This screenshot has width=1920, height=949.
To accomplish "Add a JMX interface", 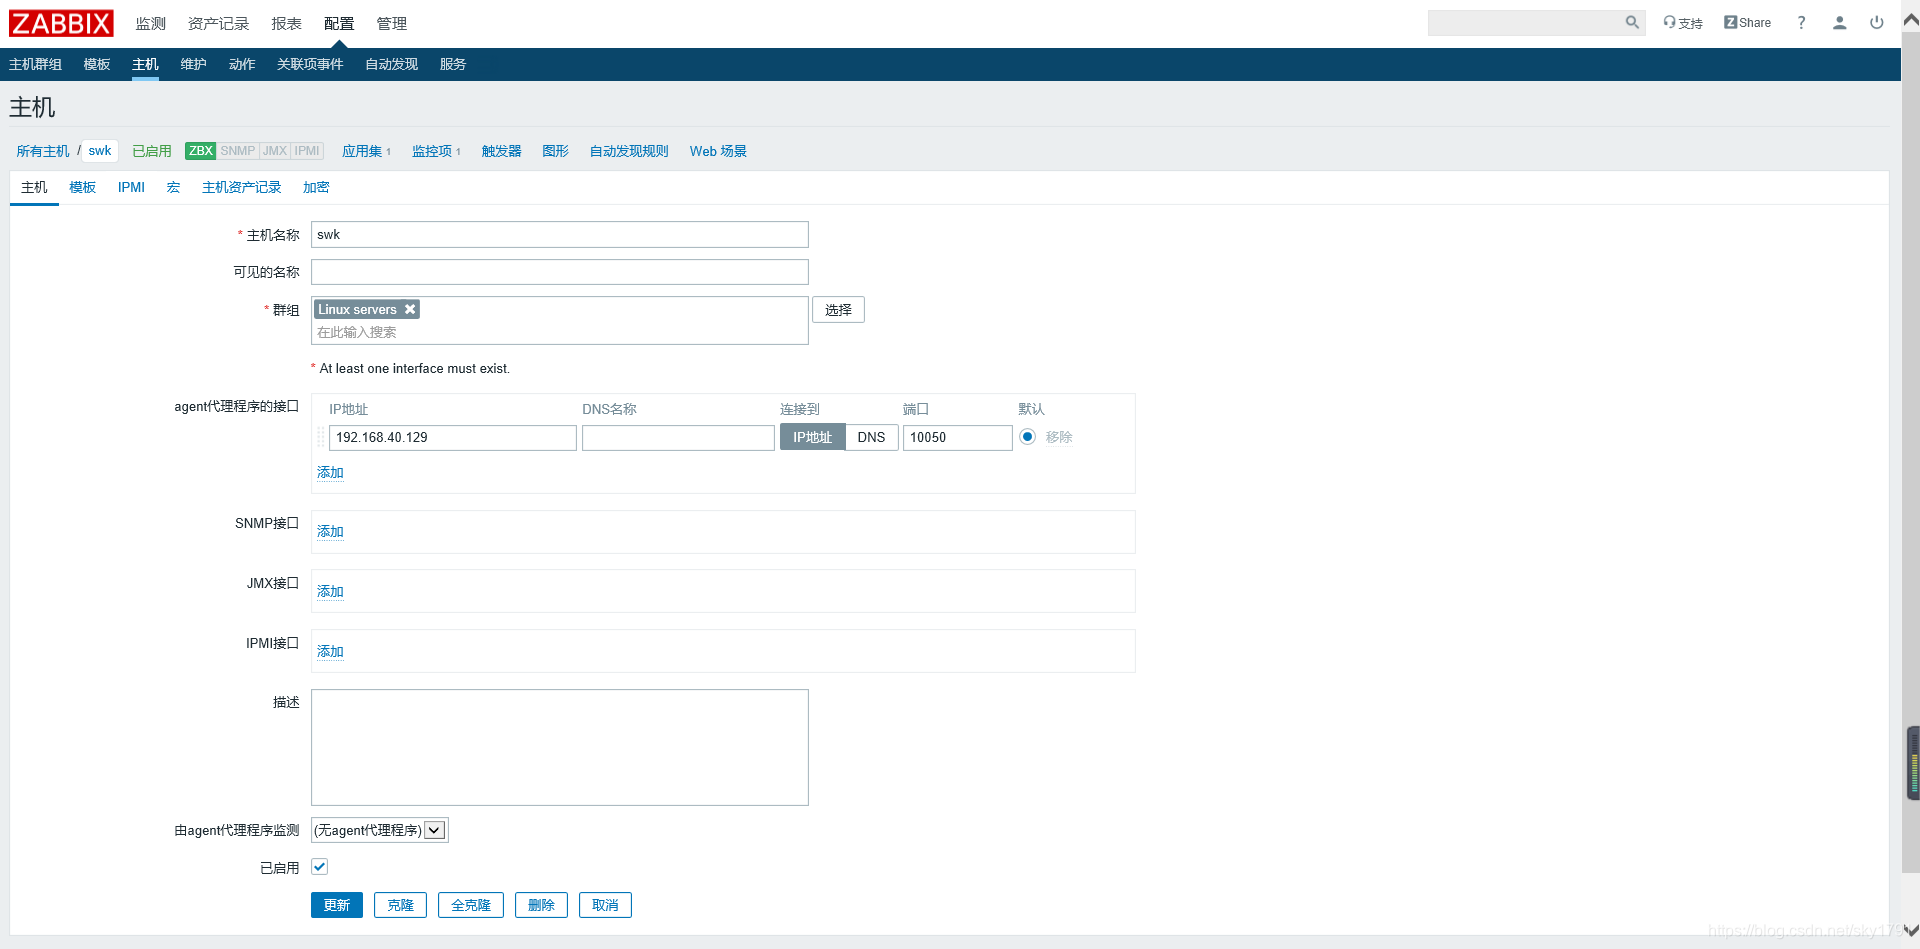I will coord(330,591).
